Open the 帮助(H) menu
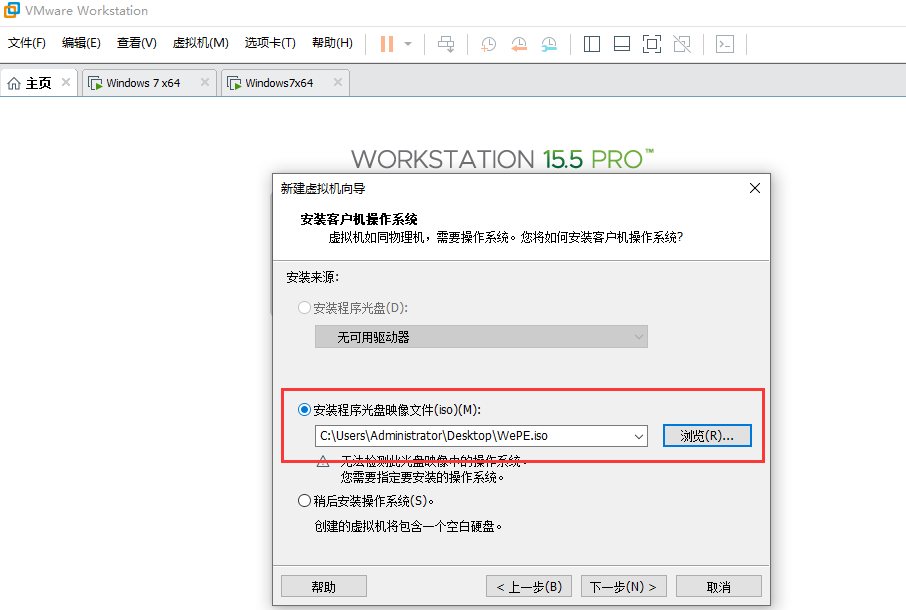Screen dimensions: 906x610 point(332,43)
